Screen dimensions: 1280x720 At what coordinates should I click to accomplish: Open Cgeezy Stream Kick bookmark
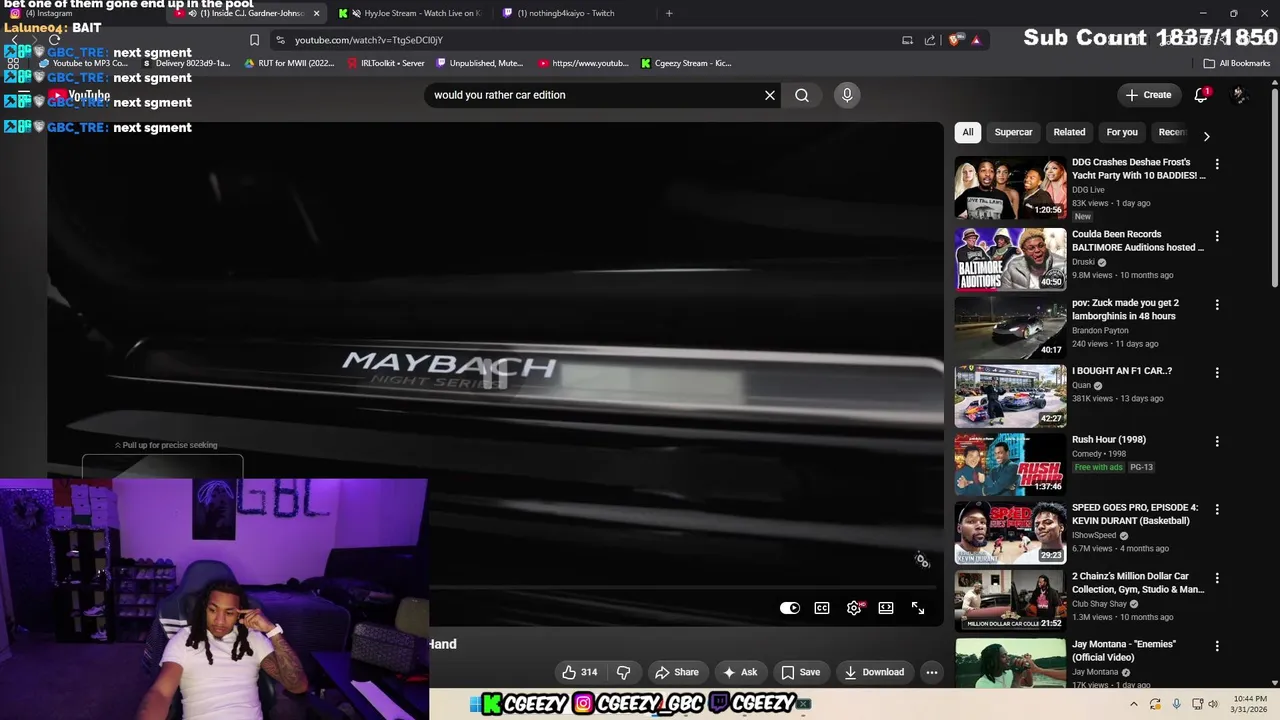click(686, 63)
